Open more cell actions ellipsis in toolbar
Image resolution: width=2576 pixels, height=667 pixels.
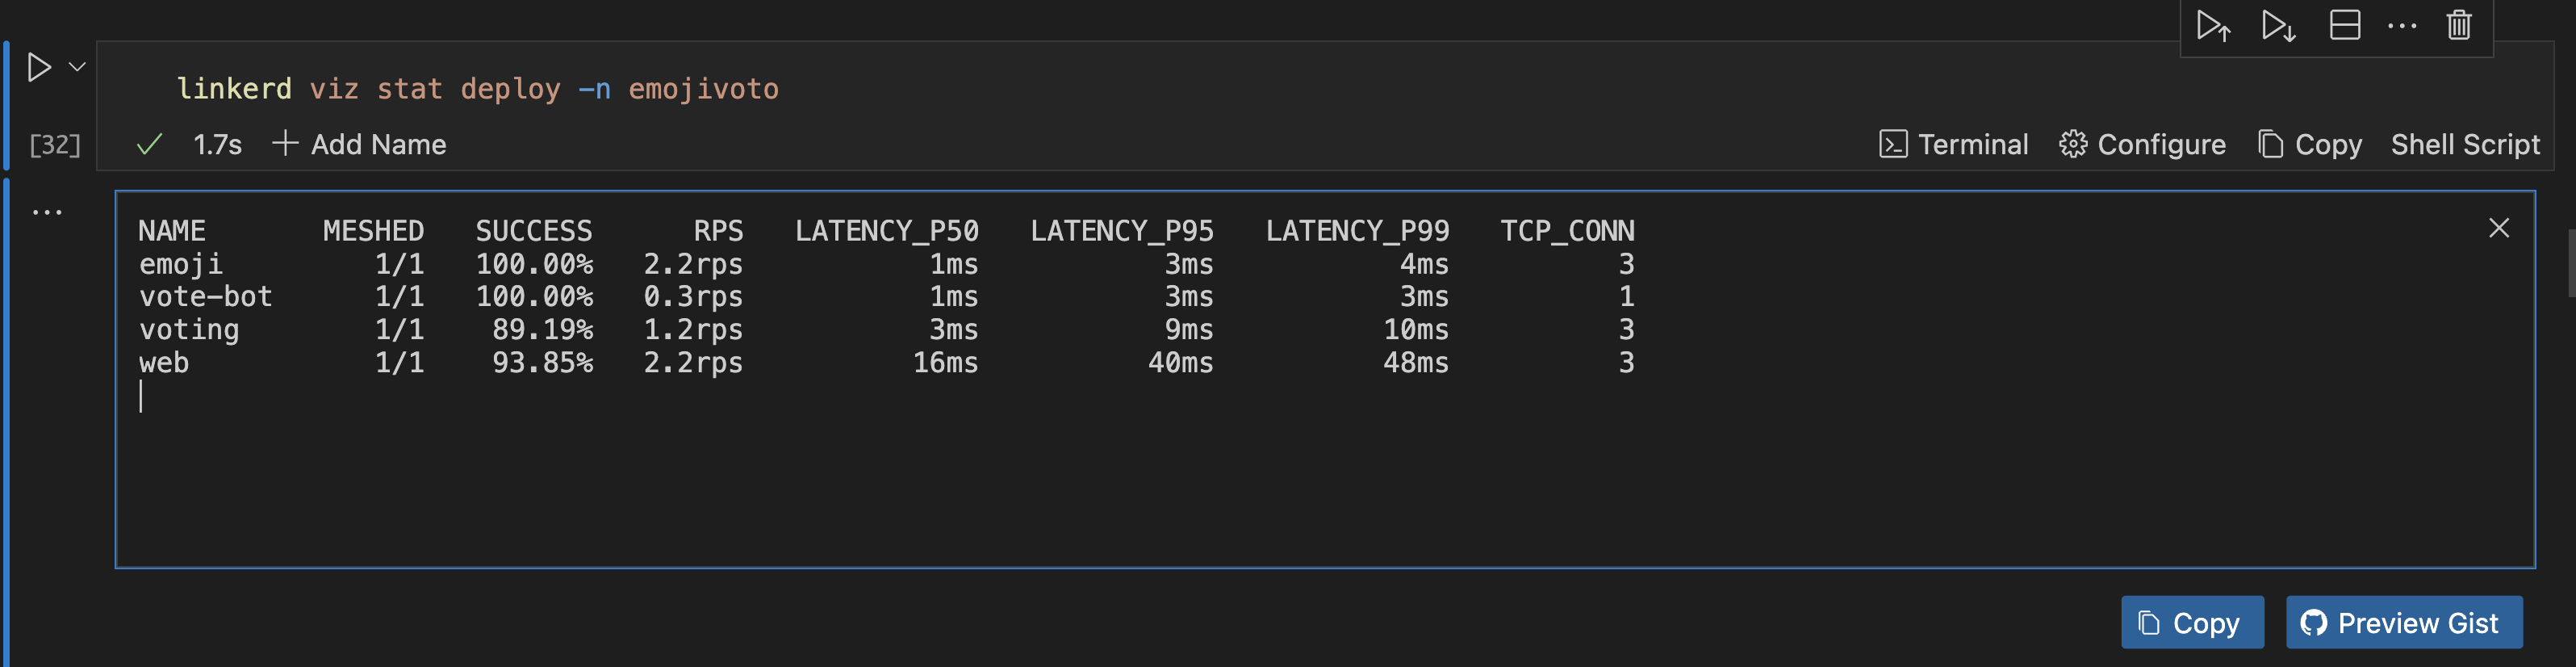point(2402,26)
